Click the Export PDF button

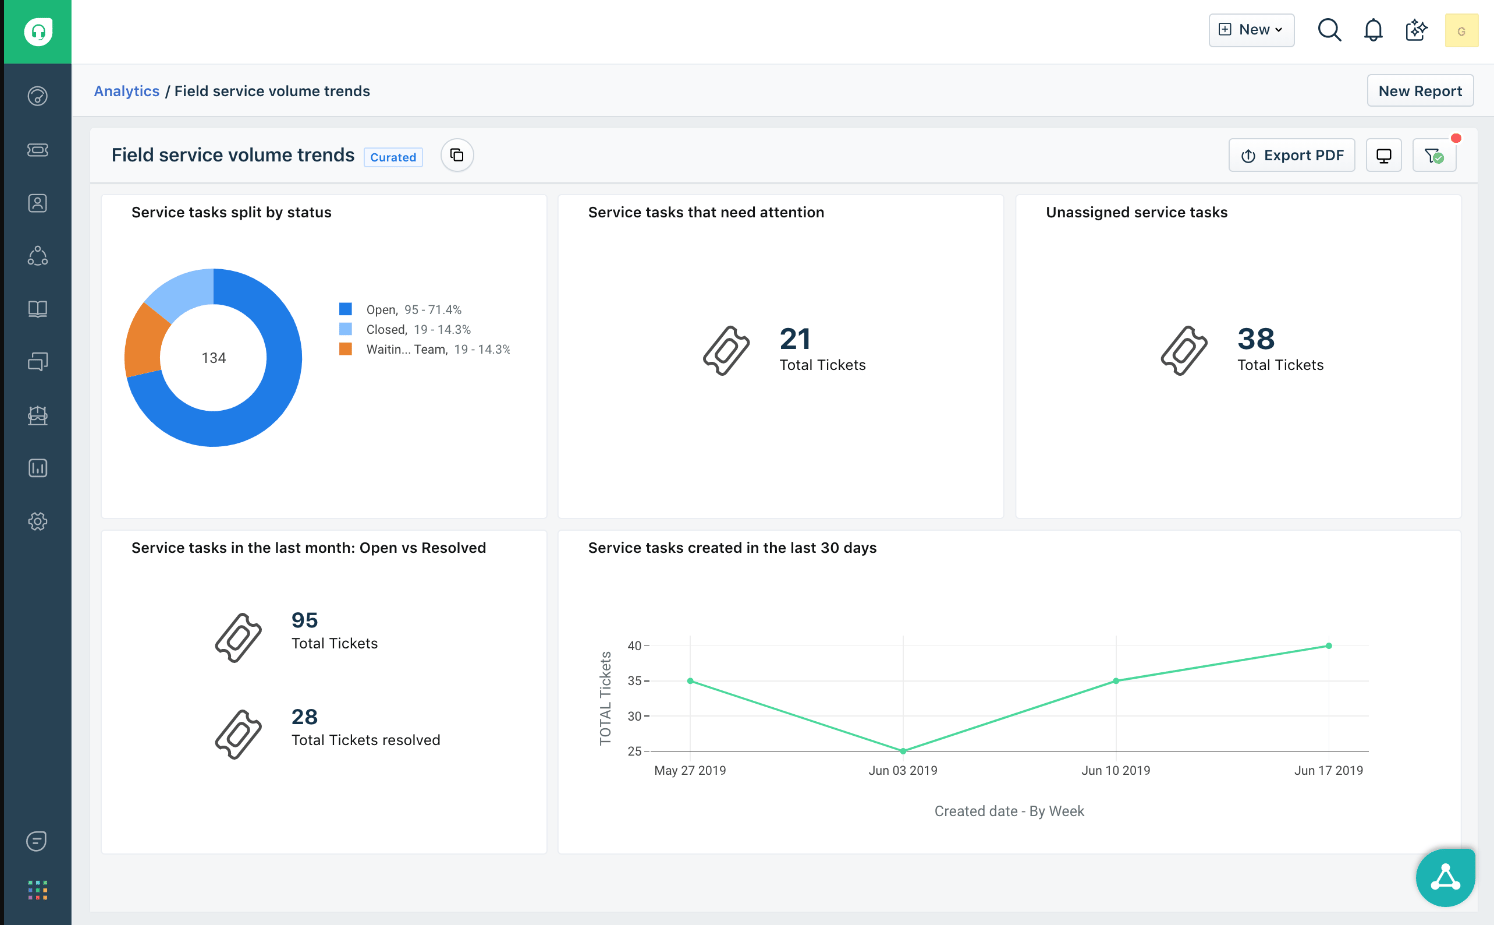pos(1291,155)
